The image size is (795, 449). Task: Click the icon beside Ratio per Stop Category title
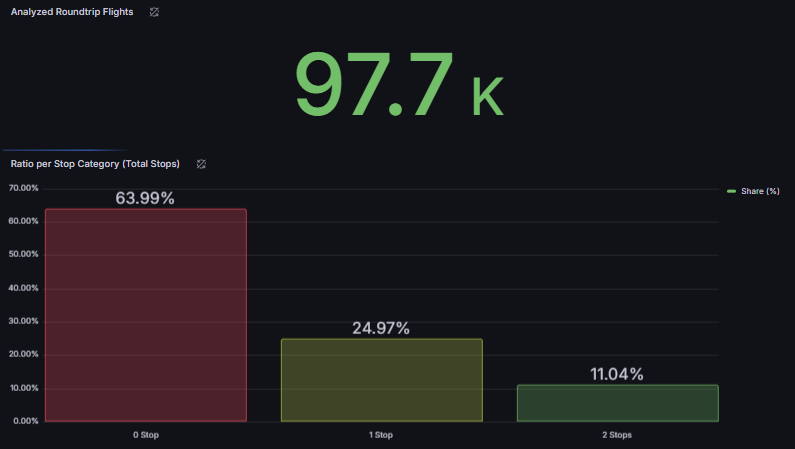coord(201,163)
